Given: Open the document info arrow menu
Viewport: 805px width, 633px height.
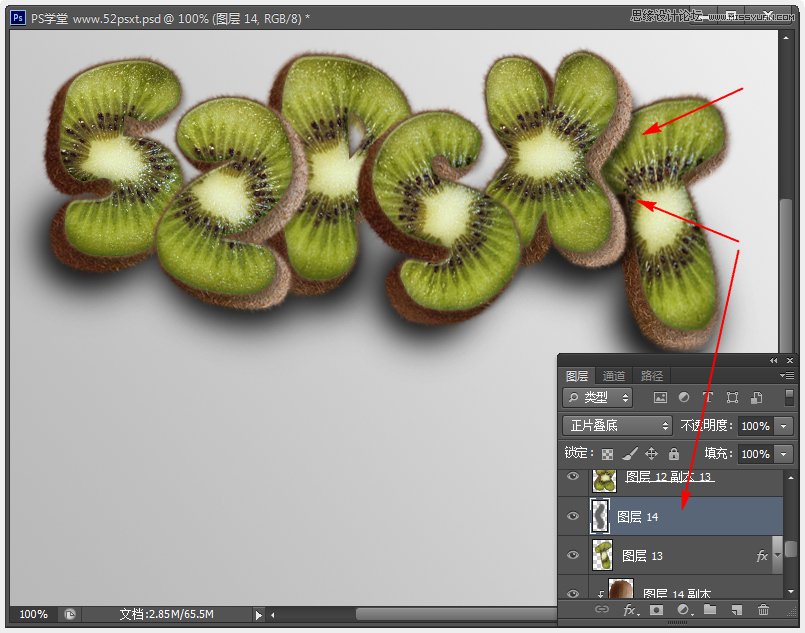Looking at the screenshot, I should [x=258, y=615].
